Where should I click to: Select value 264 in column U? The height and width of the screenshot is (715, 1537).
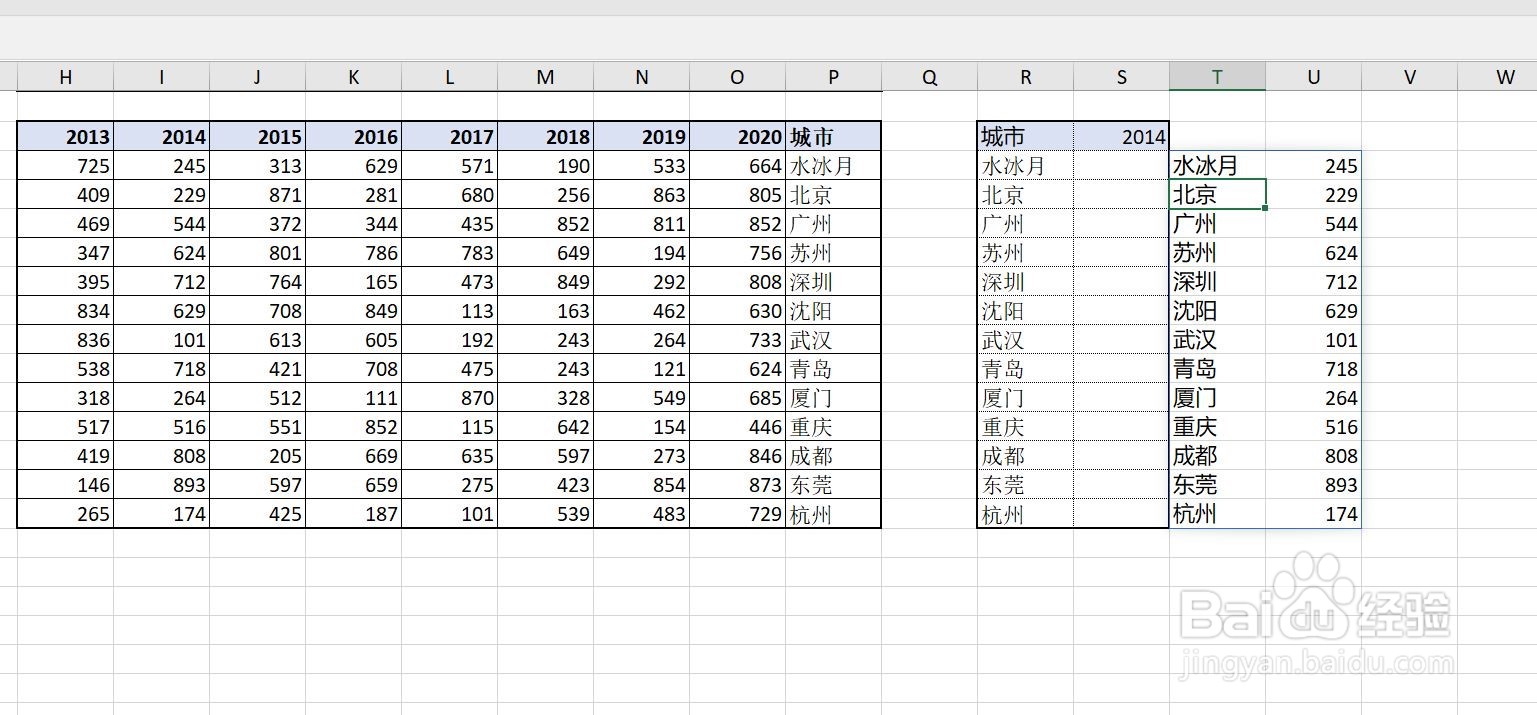point(1313,398)
